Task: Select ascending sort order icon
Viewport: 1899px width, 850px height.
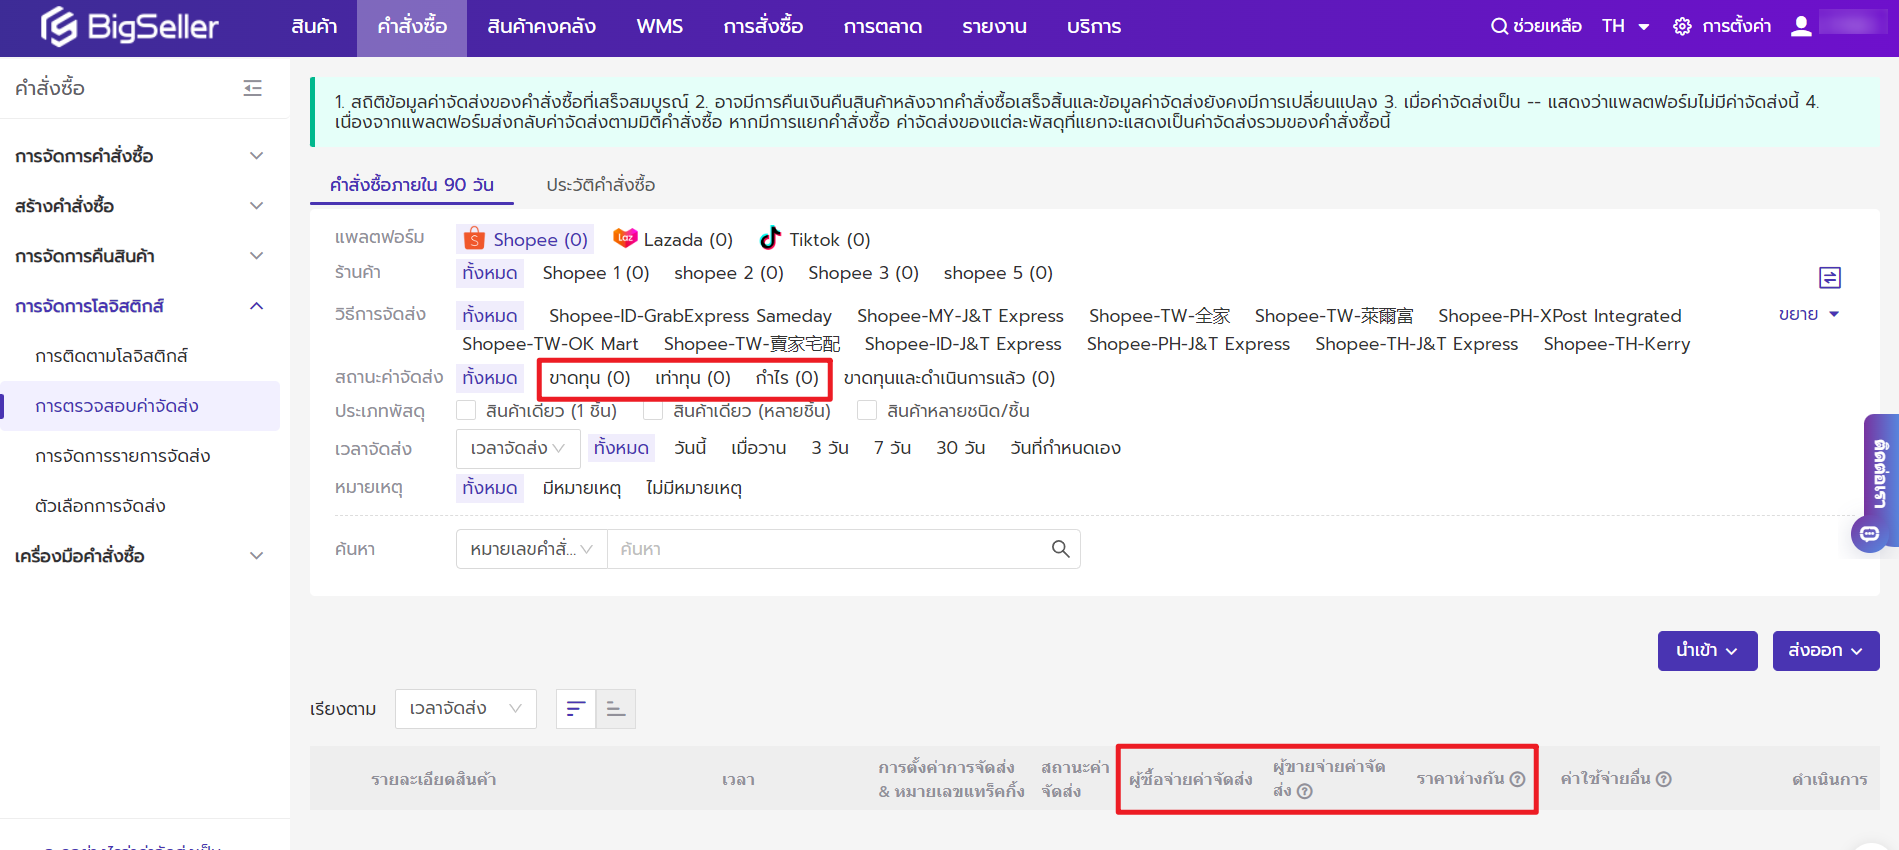Action: [x=616, y=709]
